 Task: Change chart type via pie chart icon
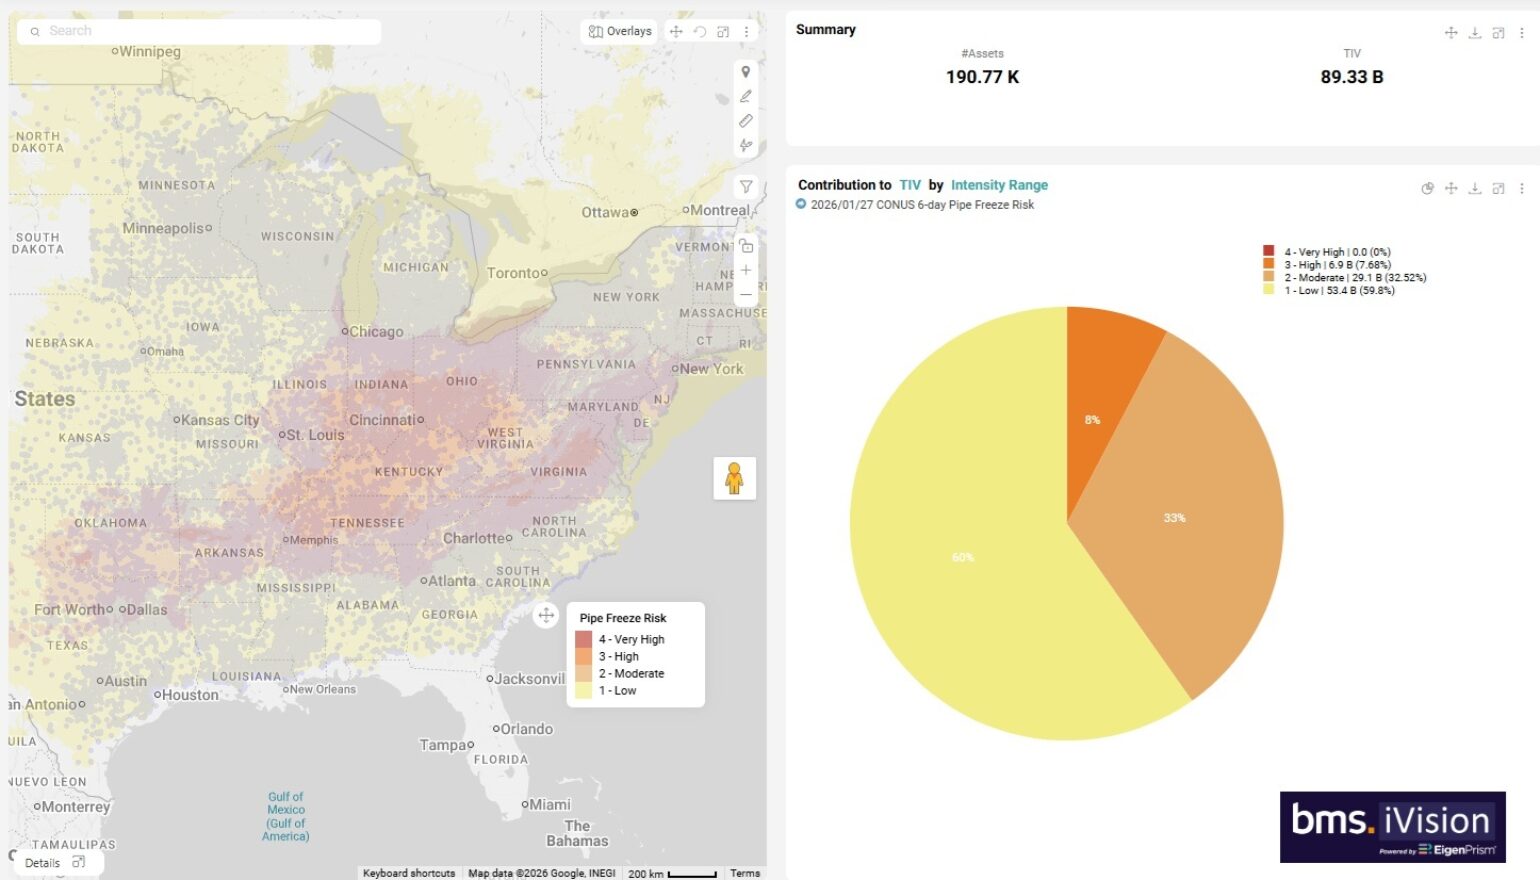click(x=1427, y=188)
